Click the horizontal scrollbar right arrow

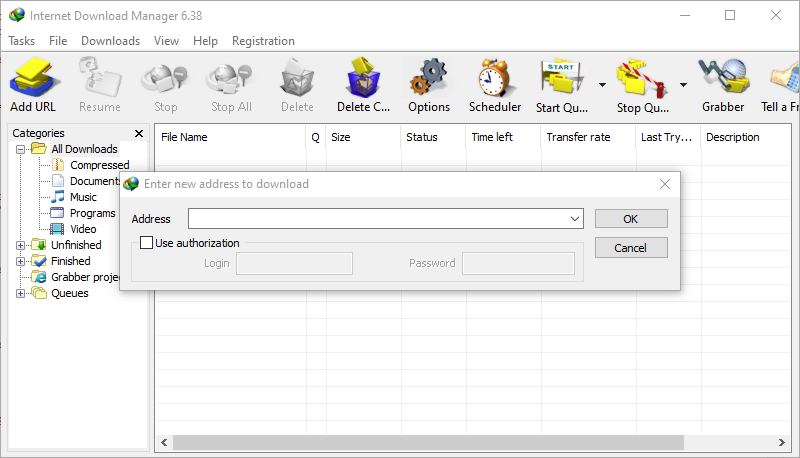coord(782,443)
